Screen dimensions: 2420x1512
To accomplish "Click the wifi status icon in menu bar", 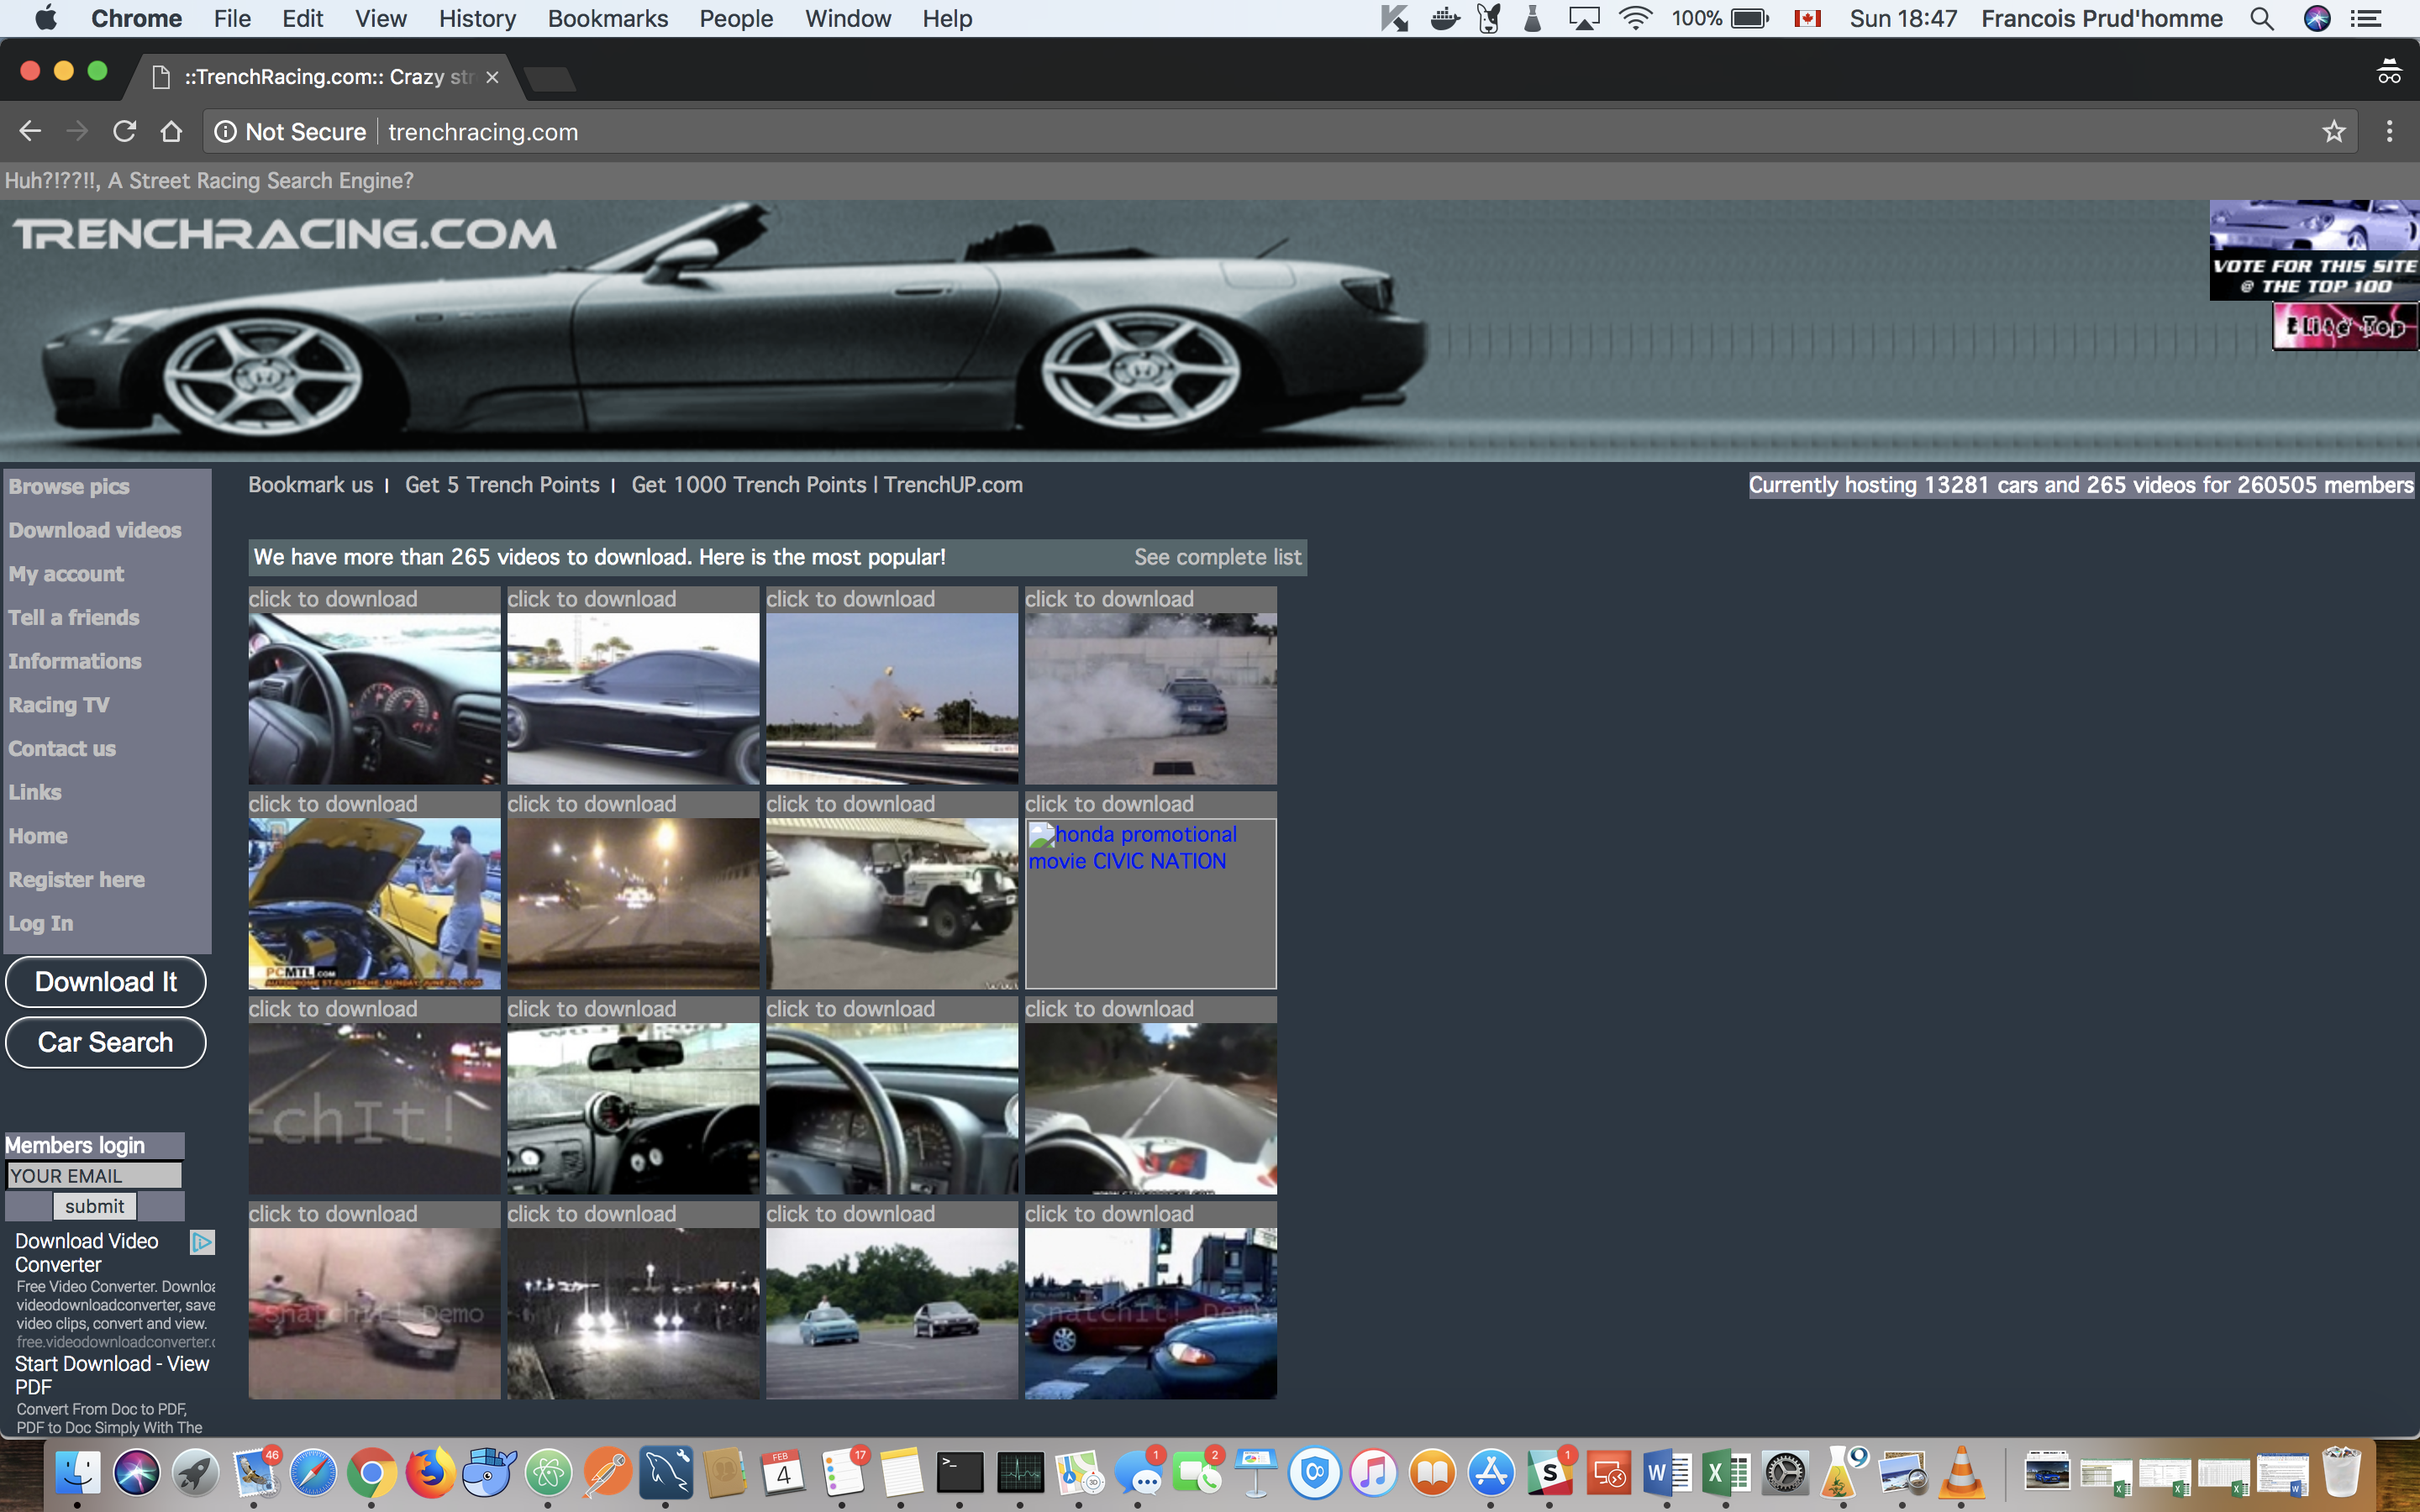I will pyautogui.click(x=1633, y=19).
